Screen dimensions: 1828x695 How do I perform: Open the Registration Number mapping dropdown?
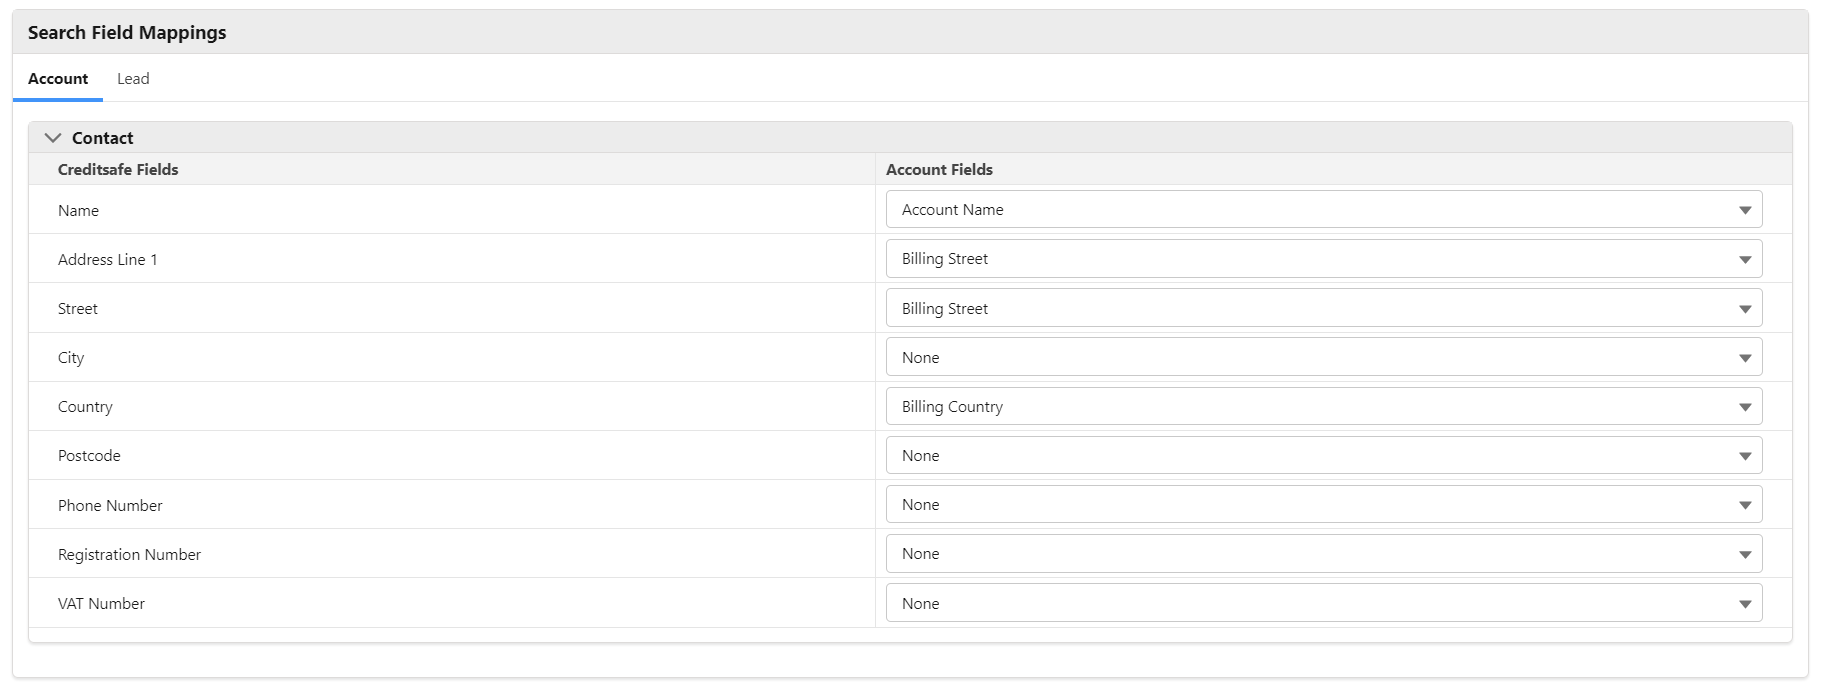click(1323, 554)
